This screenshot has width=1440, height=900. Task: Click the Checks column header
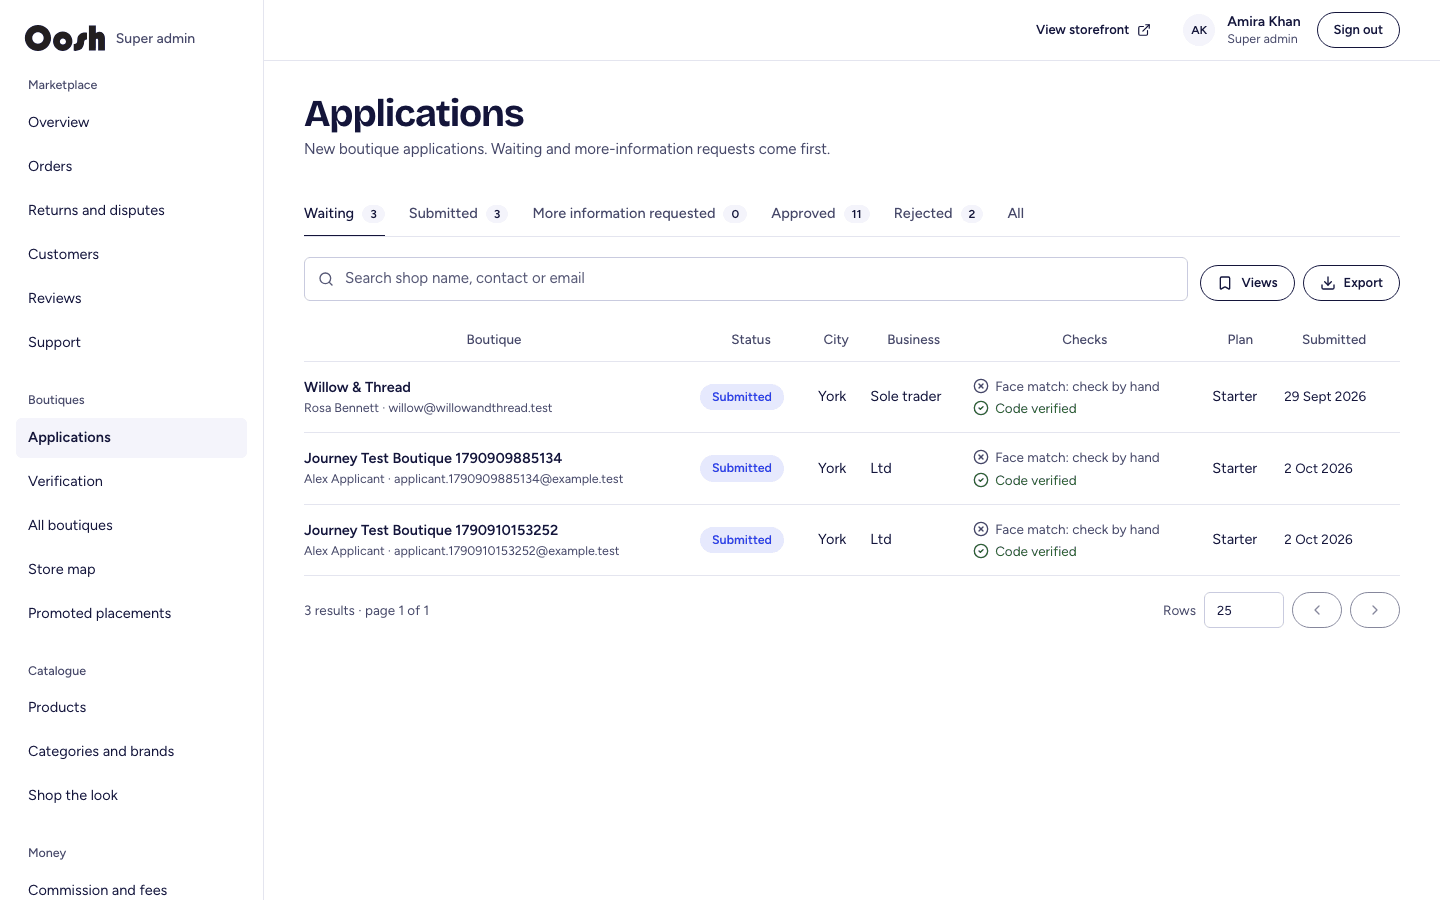click(x=1085, y=340)
